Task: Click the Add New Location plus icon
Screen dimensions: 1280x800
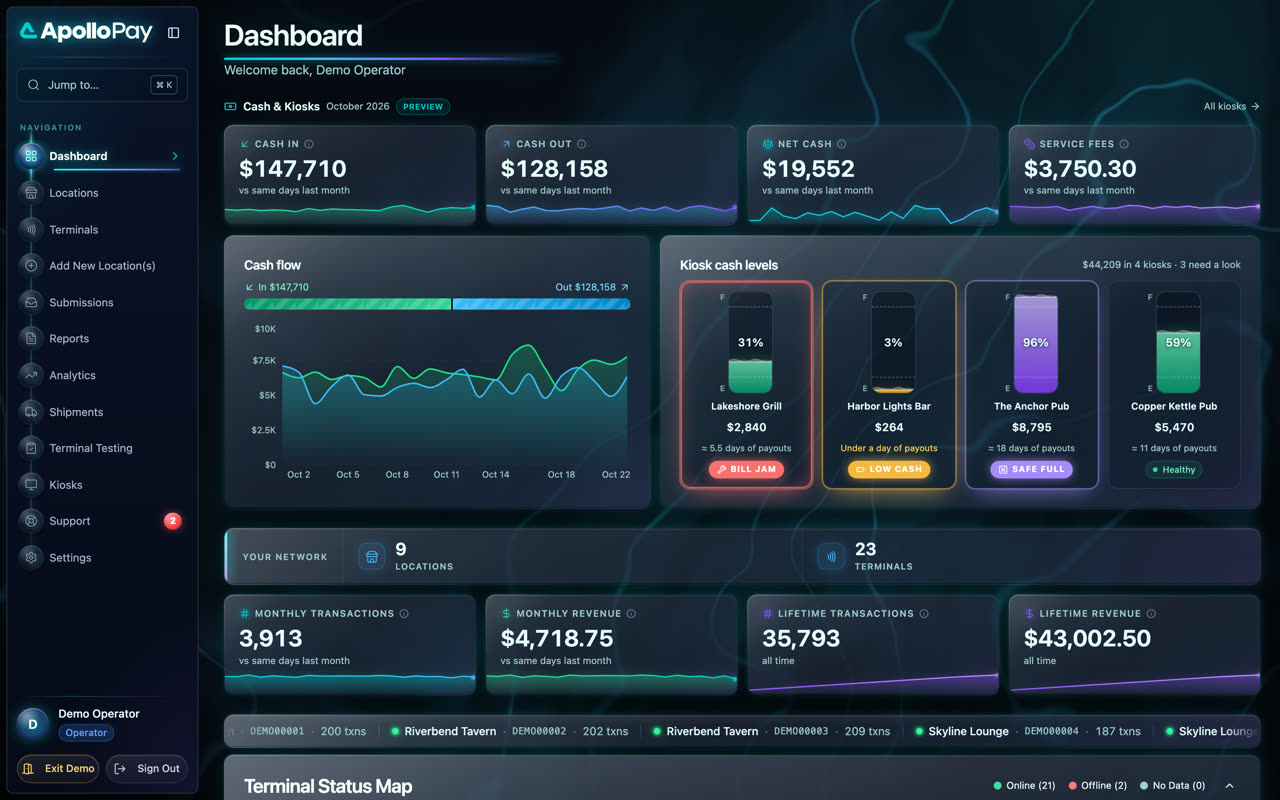Action: pyautogui.click(x=31, y=266)
